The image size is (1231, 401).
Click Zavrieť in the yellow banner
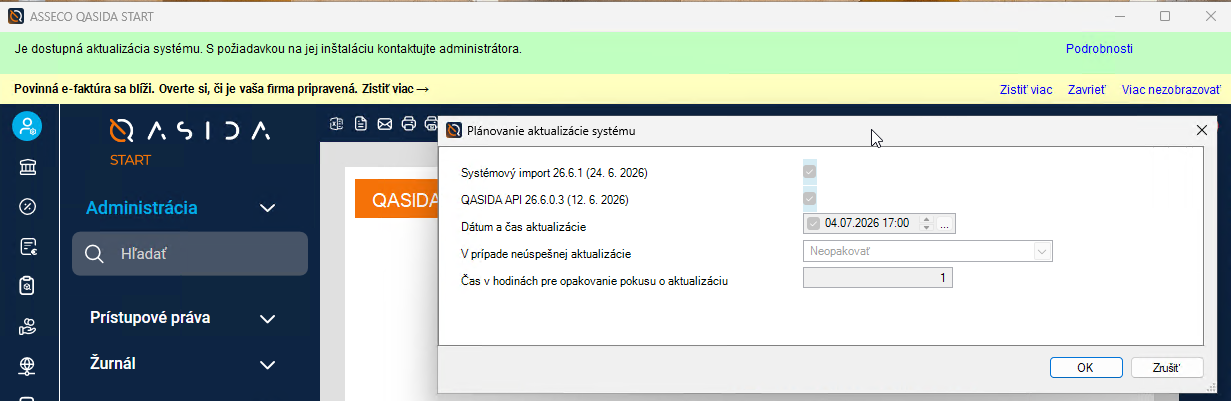point(1087,89)
